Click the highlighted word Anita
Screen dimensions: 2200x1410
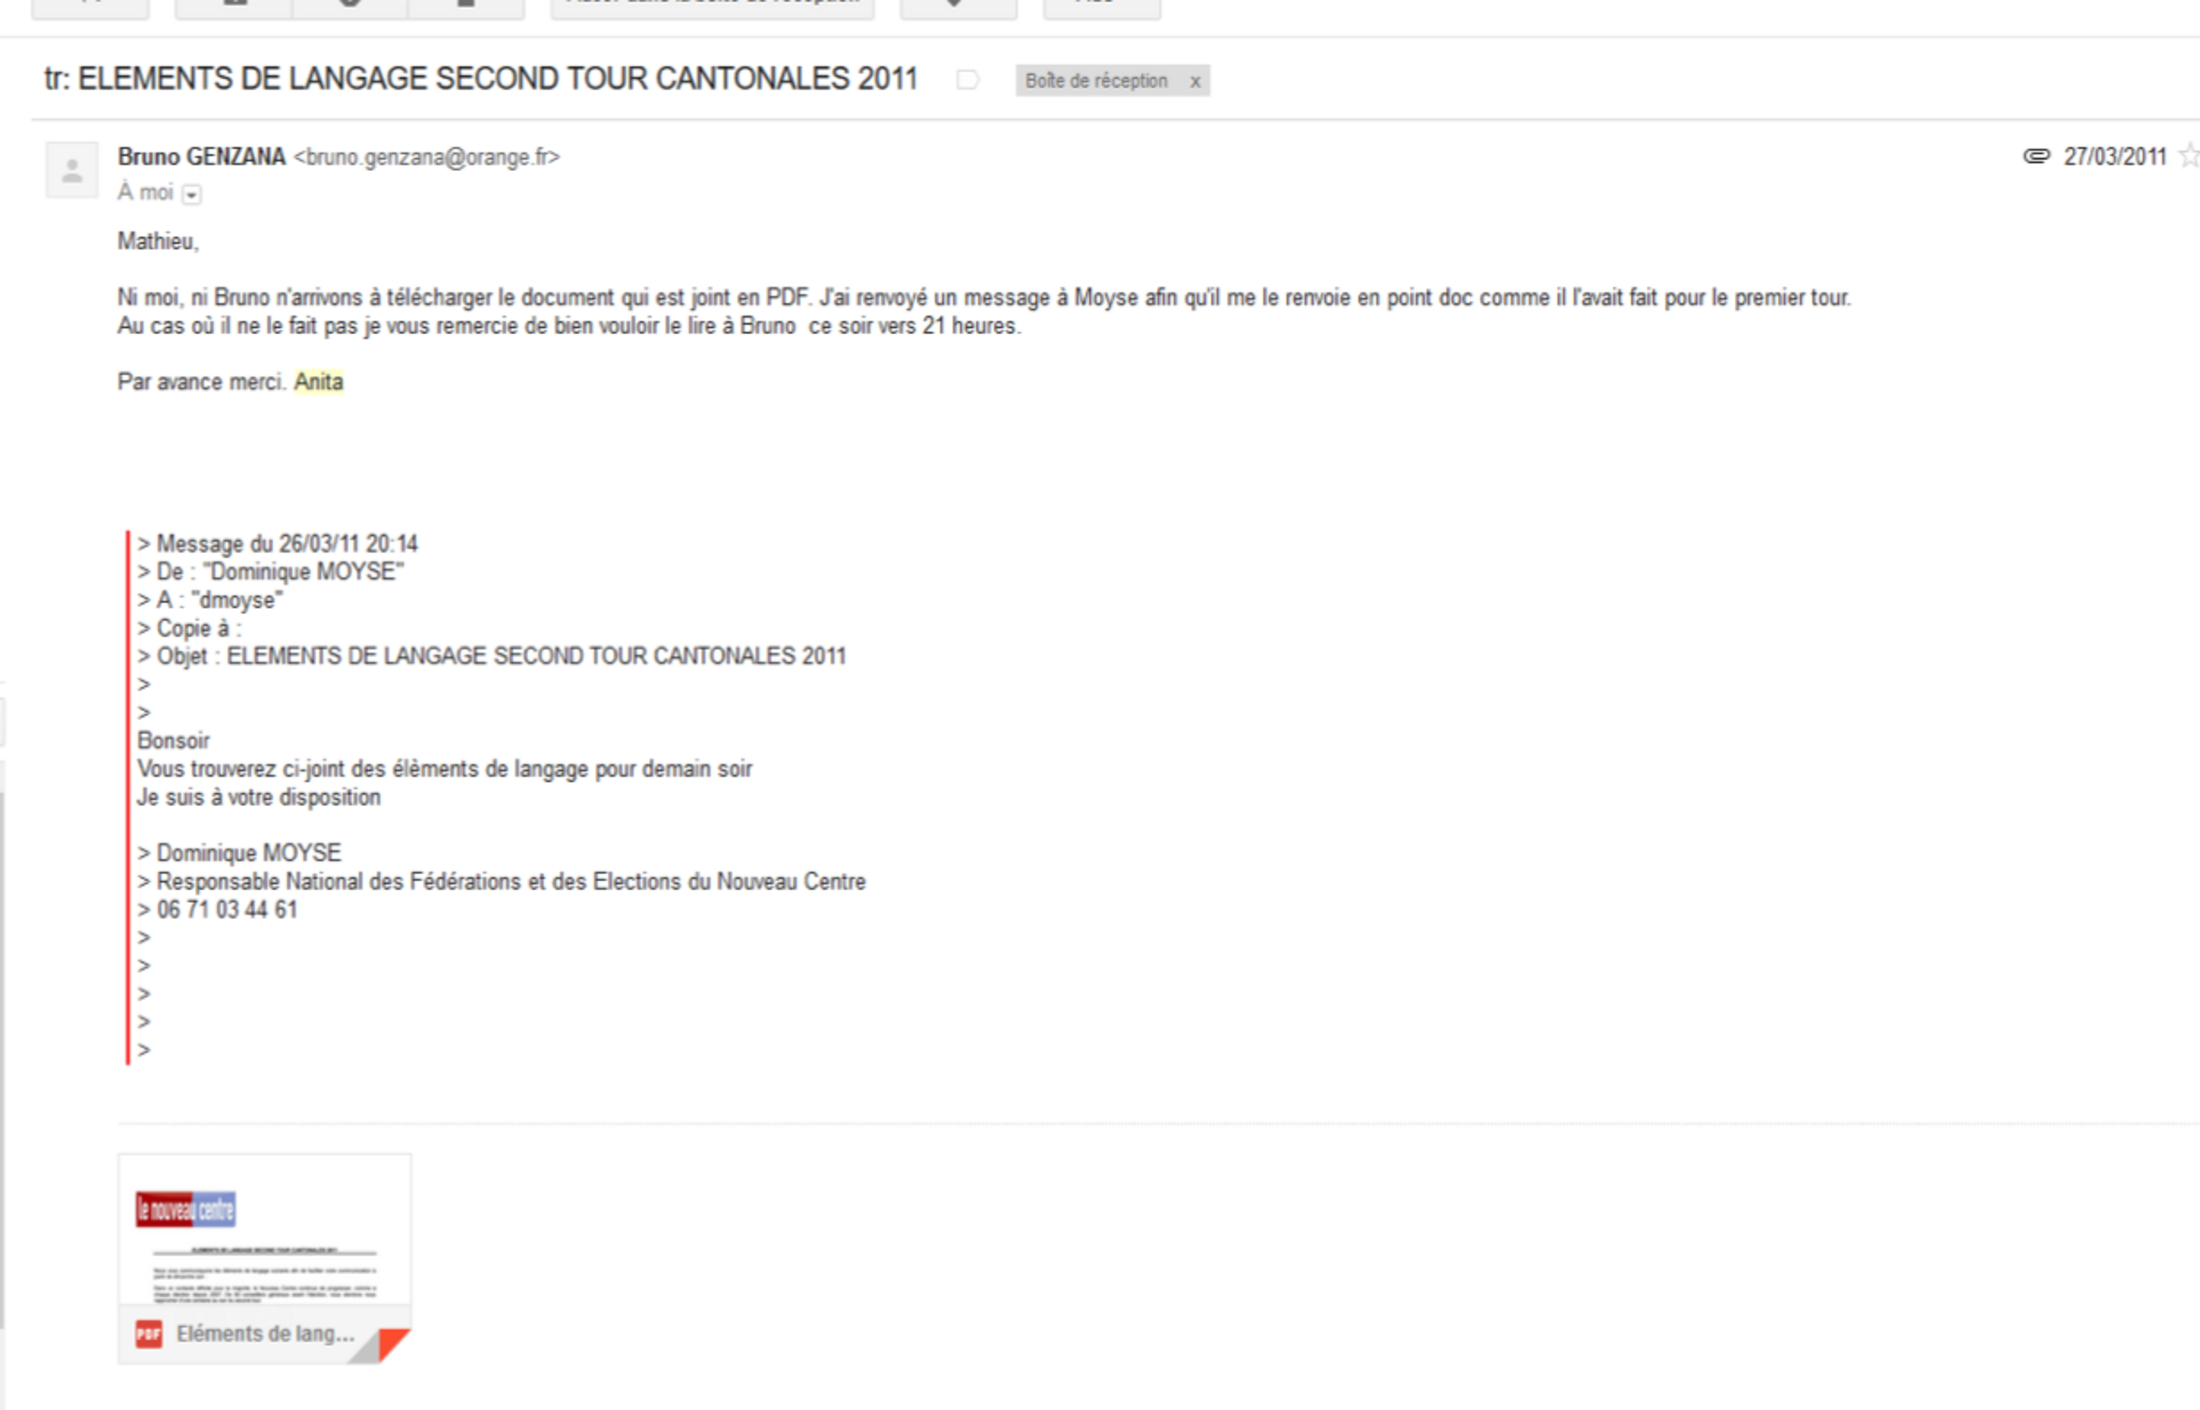[x=318, y=382]
